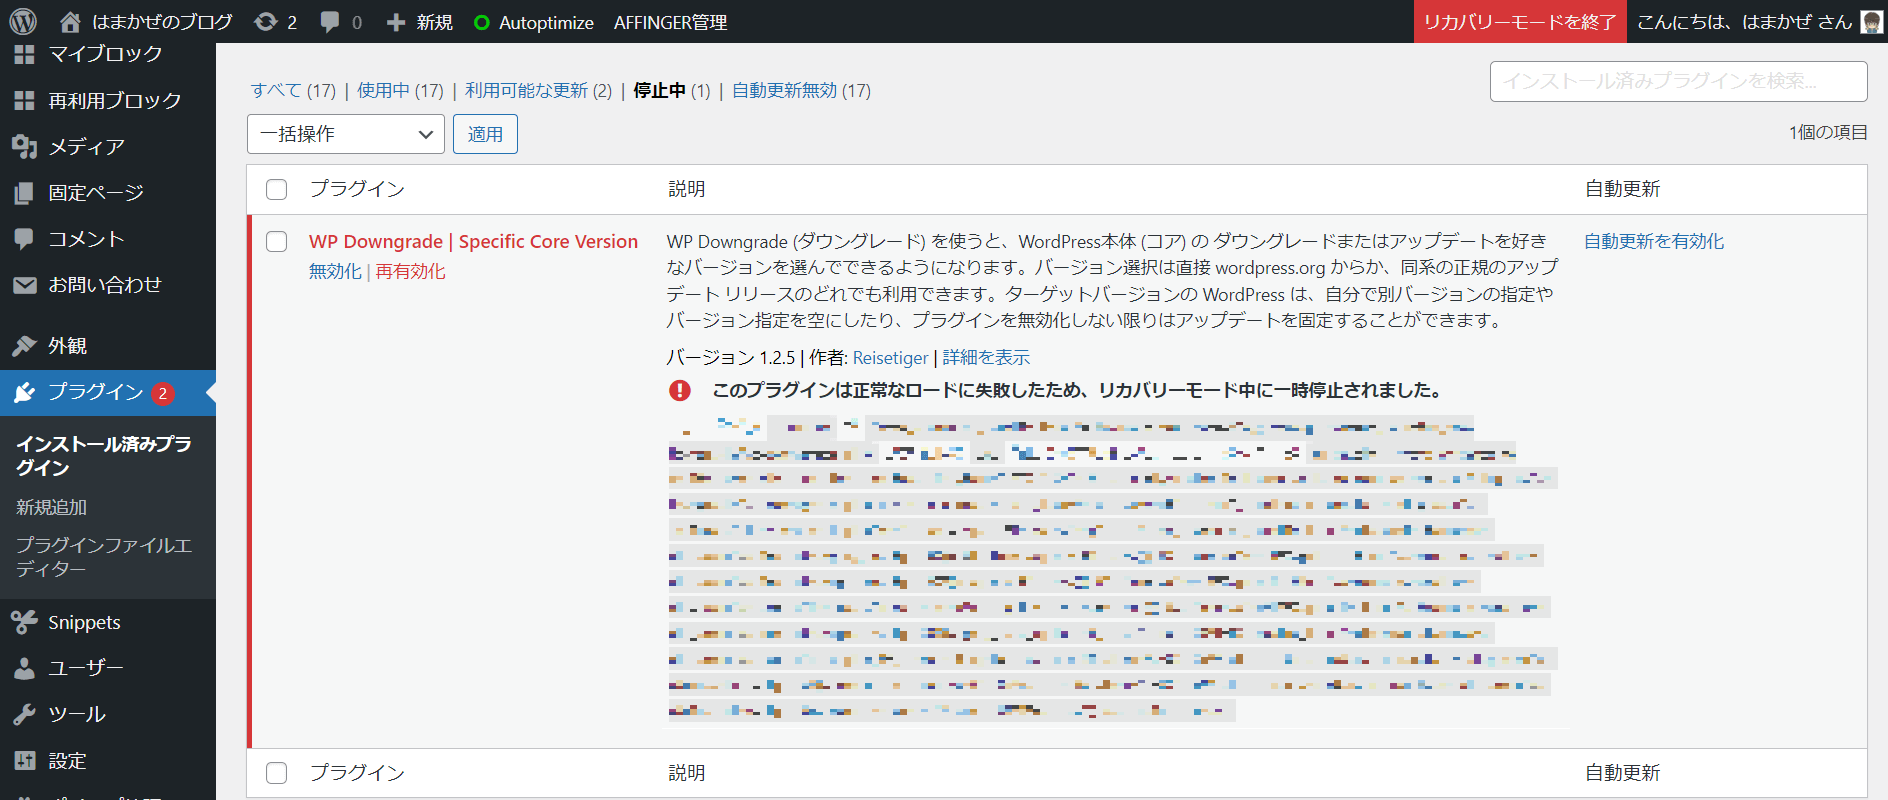Click the 1個の項目 item count text
The image size is (1888, 800).
pyautogui.click(x=1828, y=132)
